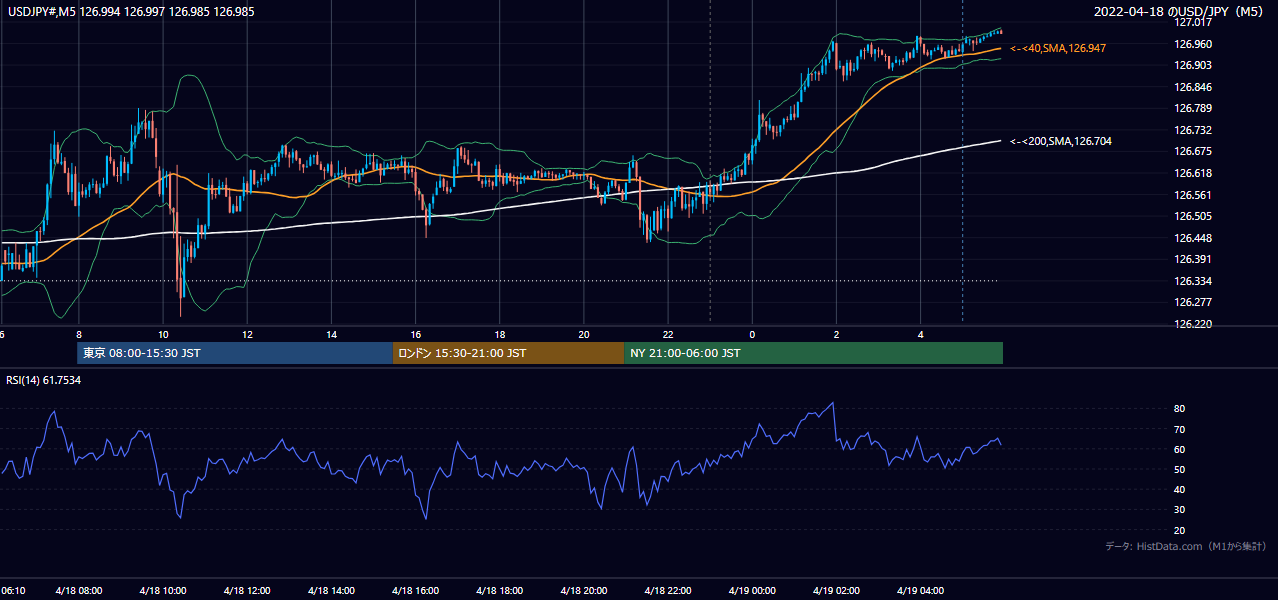Click price level 126.391 on the axis

pyautogui.click(x=1193, y=259)
